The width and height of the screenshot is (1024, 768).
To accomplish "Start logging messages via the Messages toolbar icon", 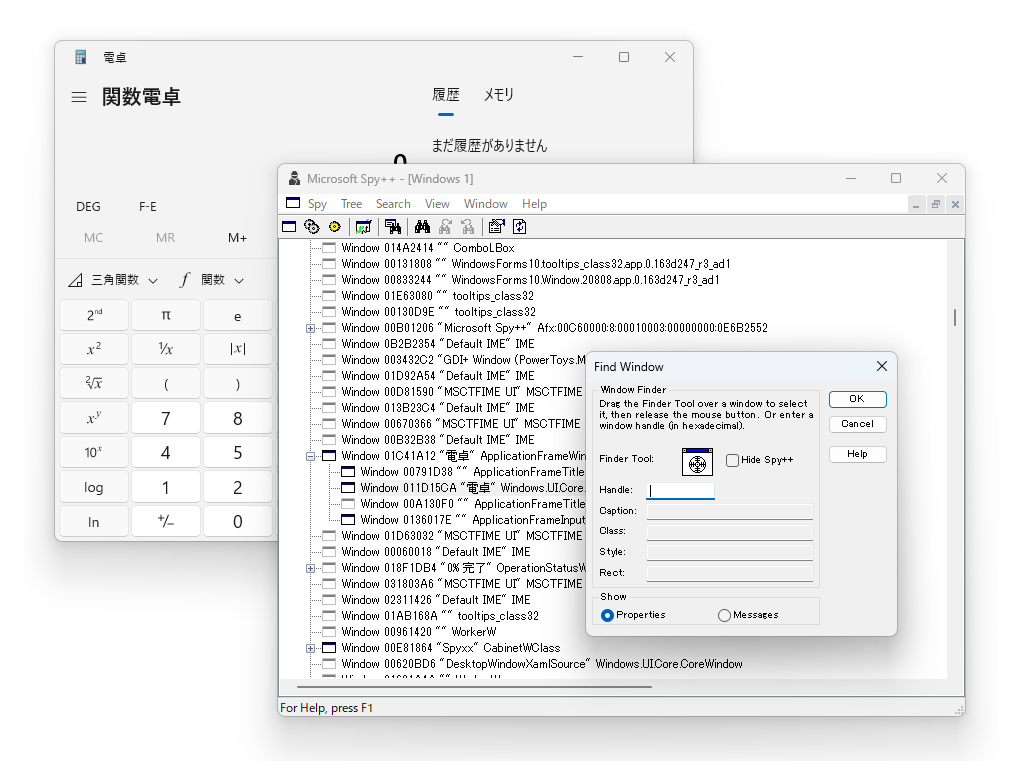I will coord(364,226).
